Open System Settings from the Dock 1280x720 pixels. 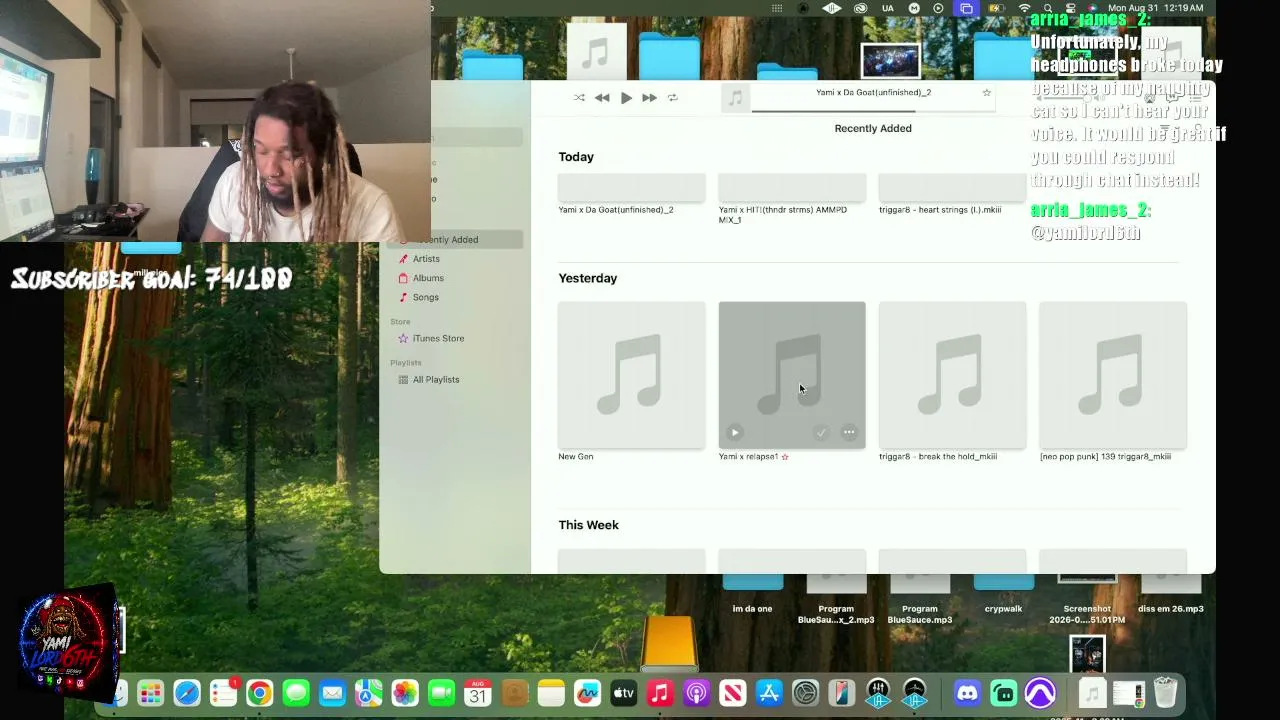(x=806, y=693)
